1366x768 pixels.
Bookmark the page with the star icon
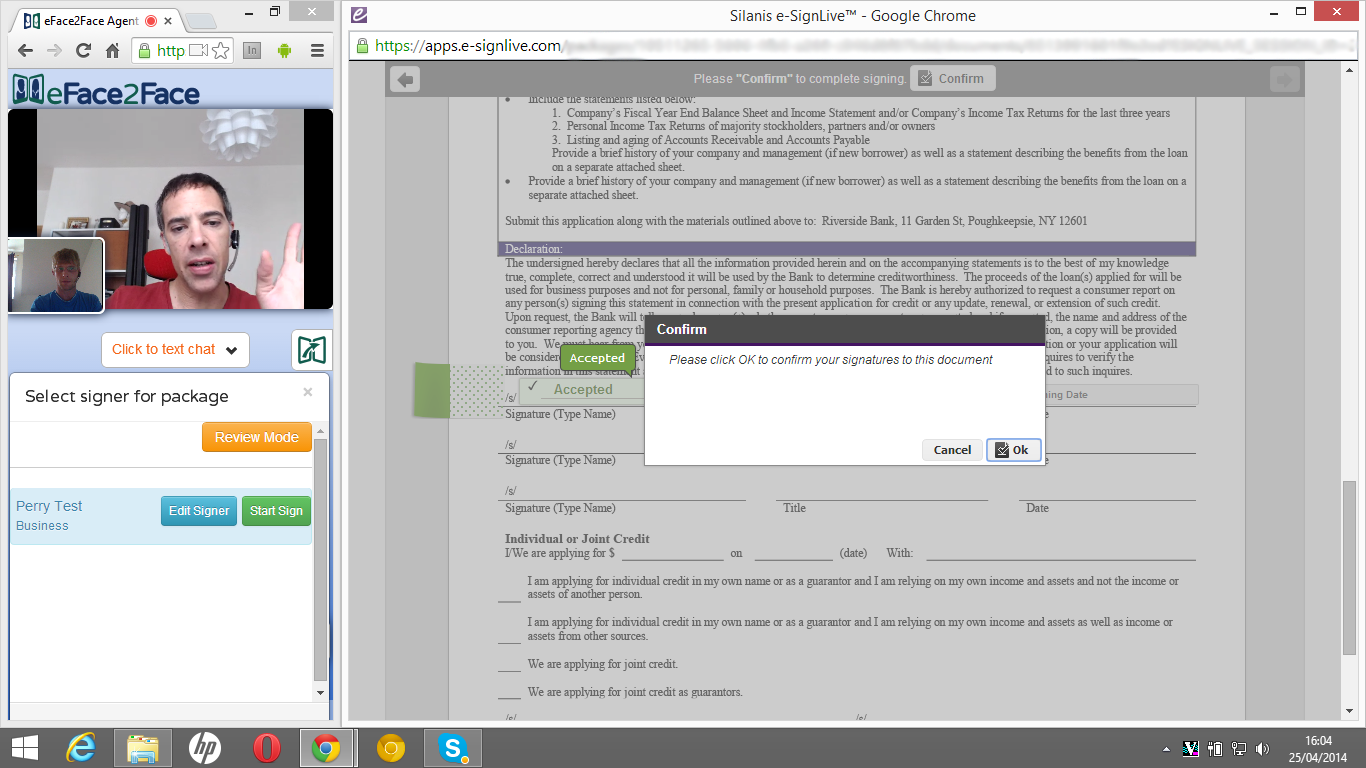click(x=221, y=50)
